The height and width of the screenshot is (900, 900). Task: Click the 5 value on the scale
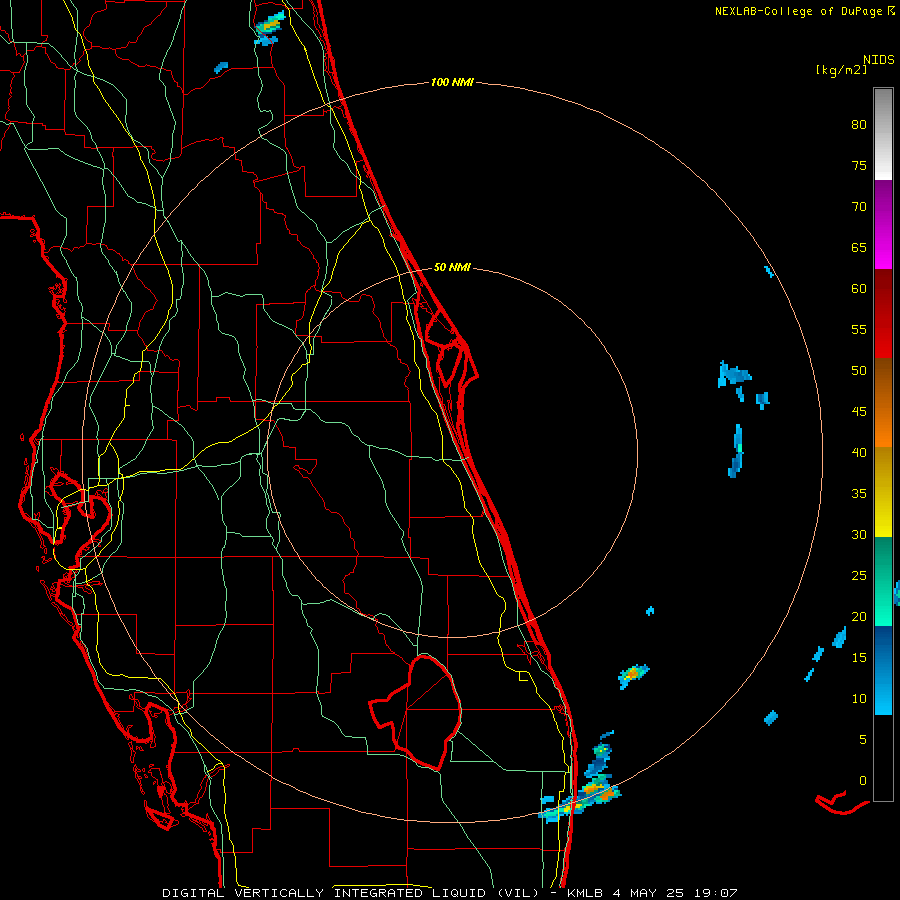(x=863, y=739)
